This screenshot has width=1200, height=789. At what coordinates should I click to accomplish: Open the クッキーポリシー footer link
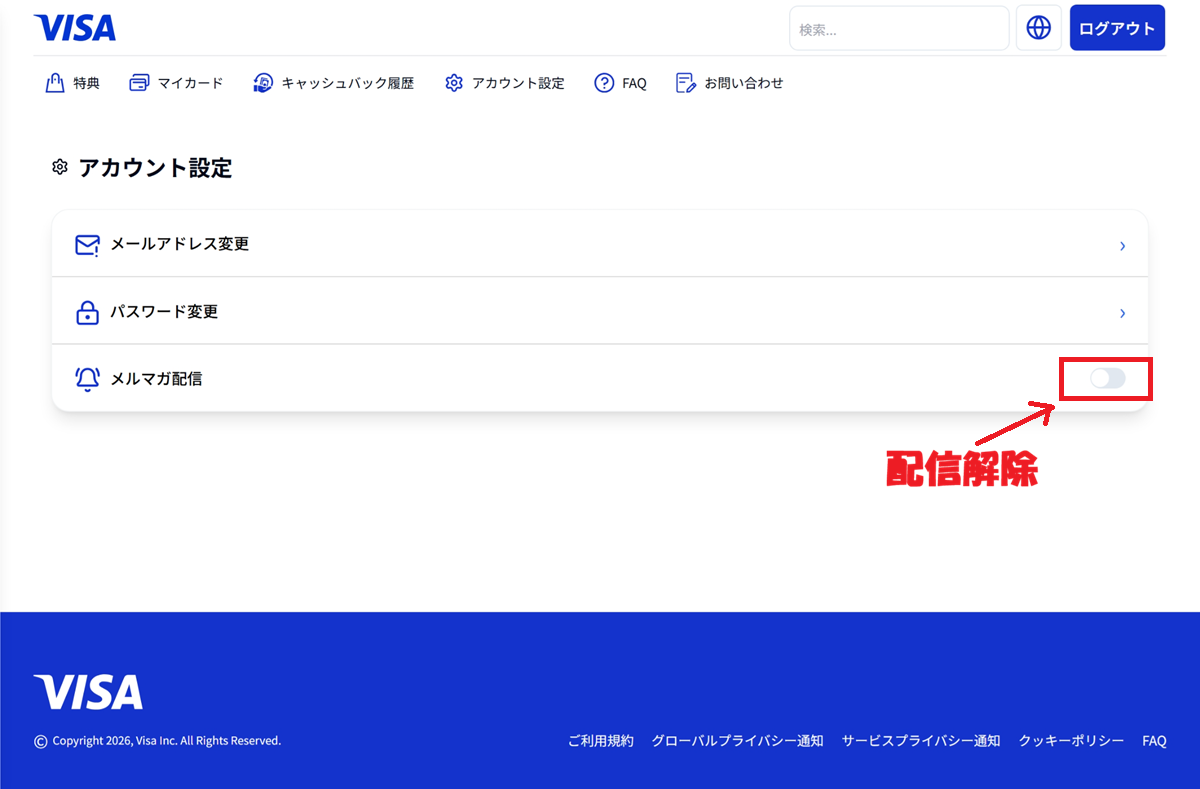[x=1071, y=741]
